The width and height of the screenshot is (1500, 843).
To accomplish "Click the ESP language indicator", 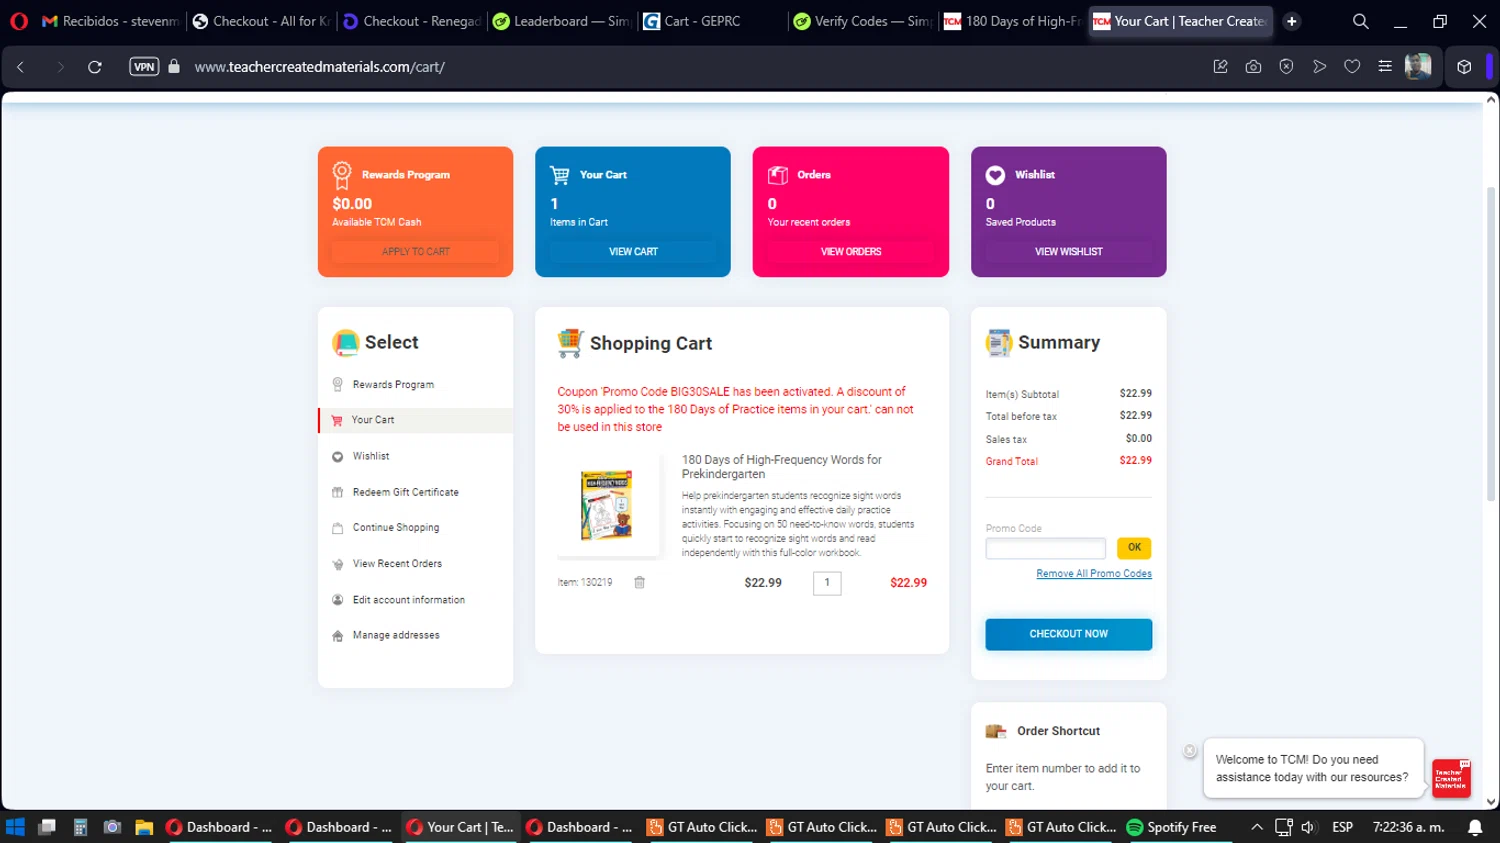I will click(1343, 827).
